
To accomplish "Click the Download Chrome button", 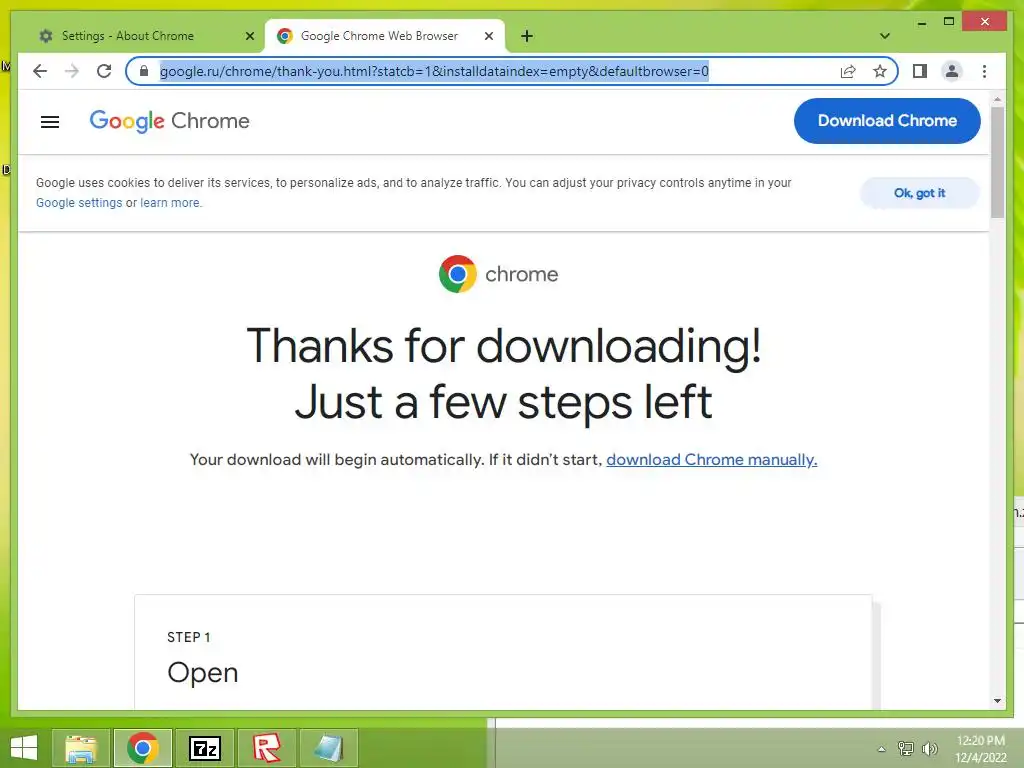I will coord(887,121).
